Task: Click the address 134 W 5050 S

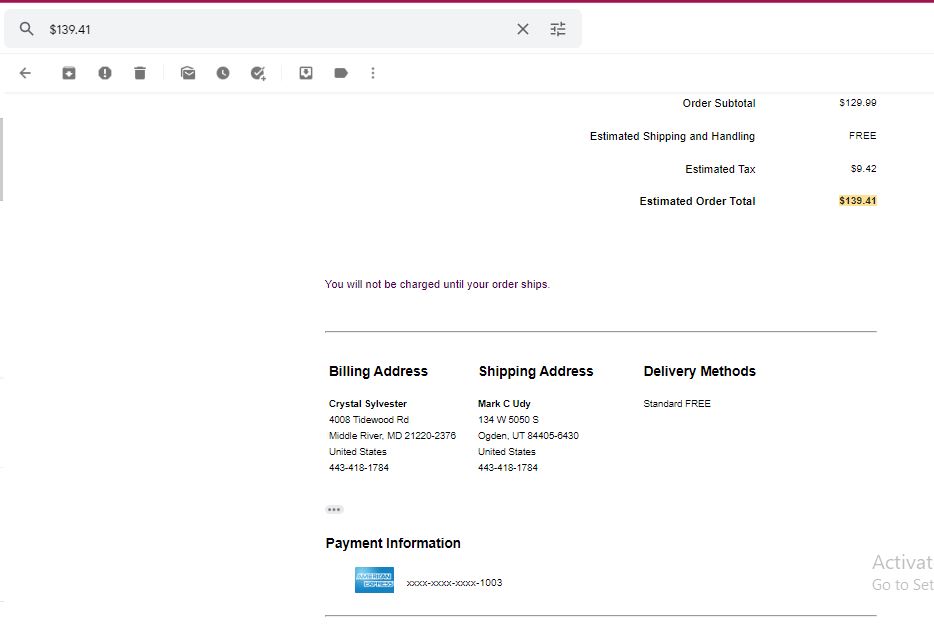Action: coord(508,420)
